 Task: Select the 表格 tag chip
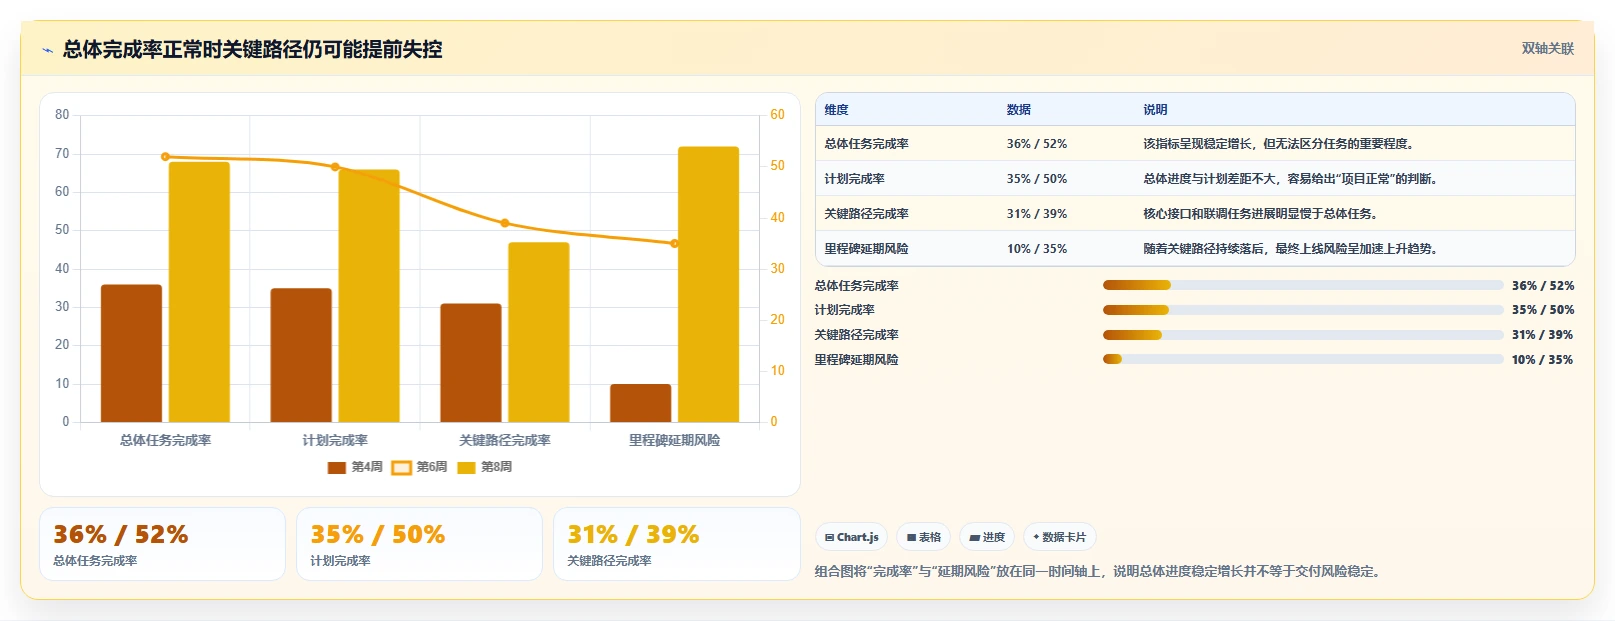pyautogui.click(x=924, y=537)
